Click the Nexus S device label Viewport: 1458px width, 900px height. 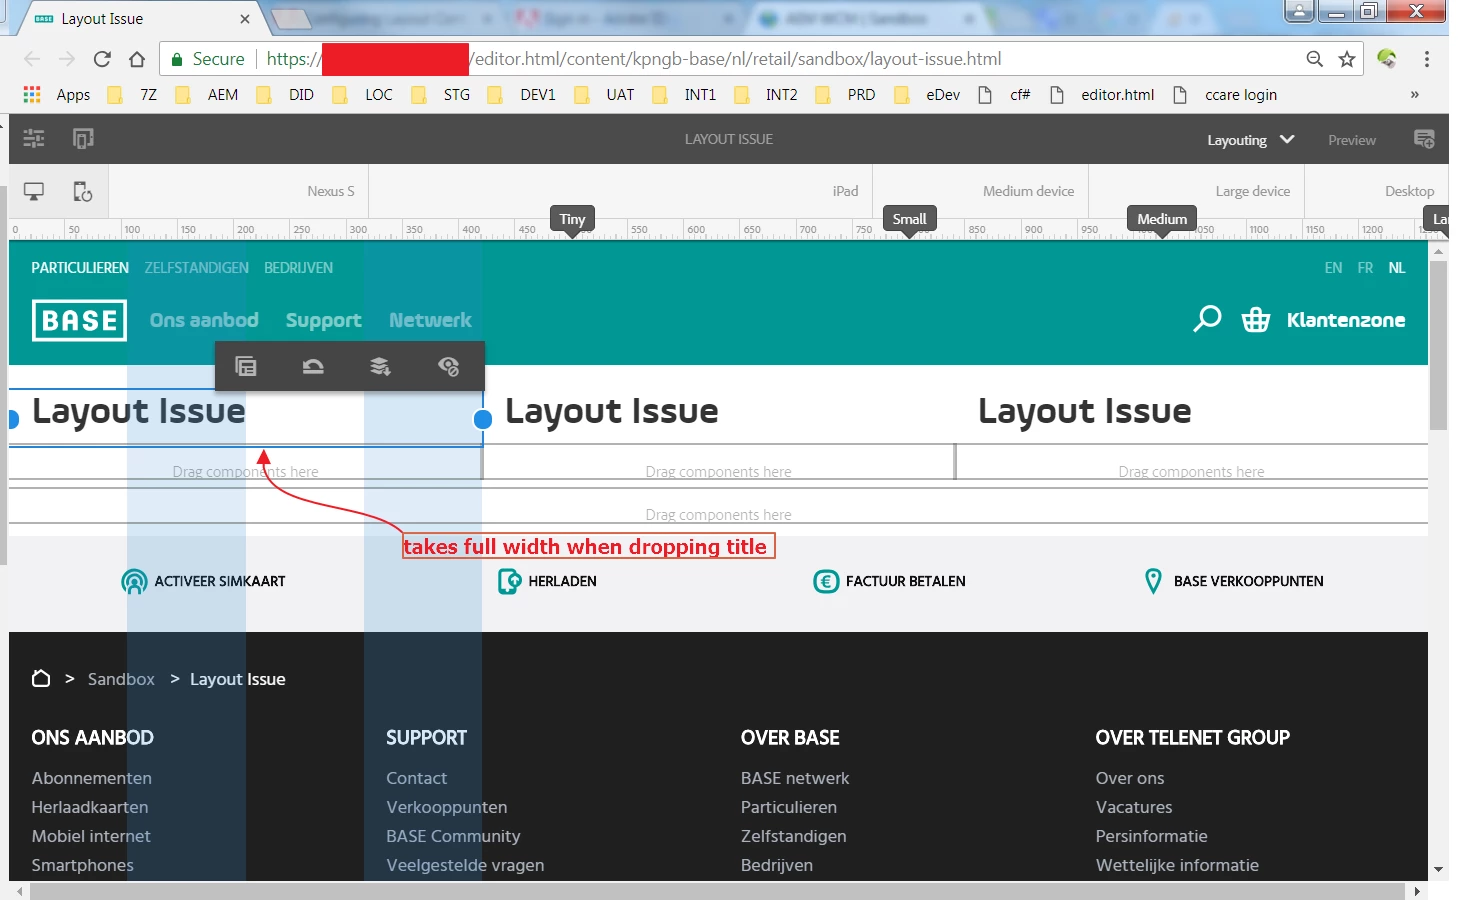tap(331, 191)
